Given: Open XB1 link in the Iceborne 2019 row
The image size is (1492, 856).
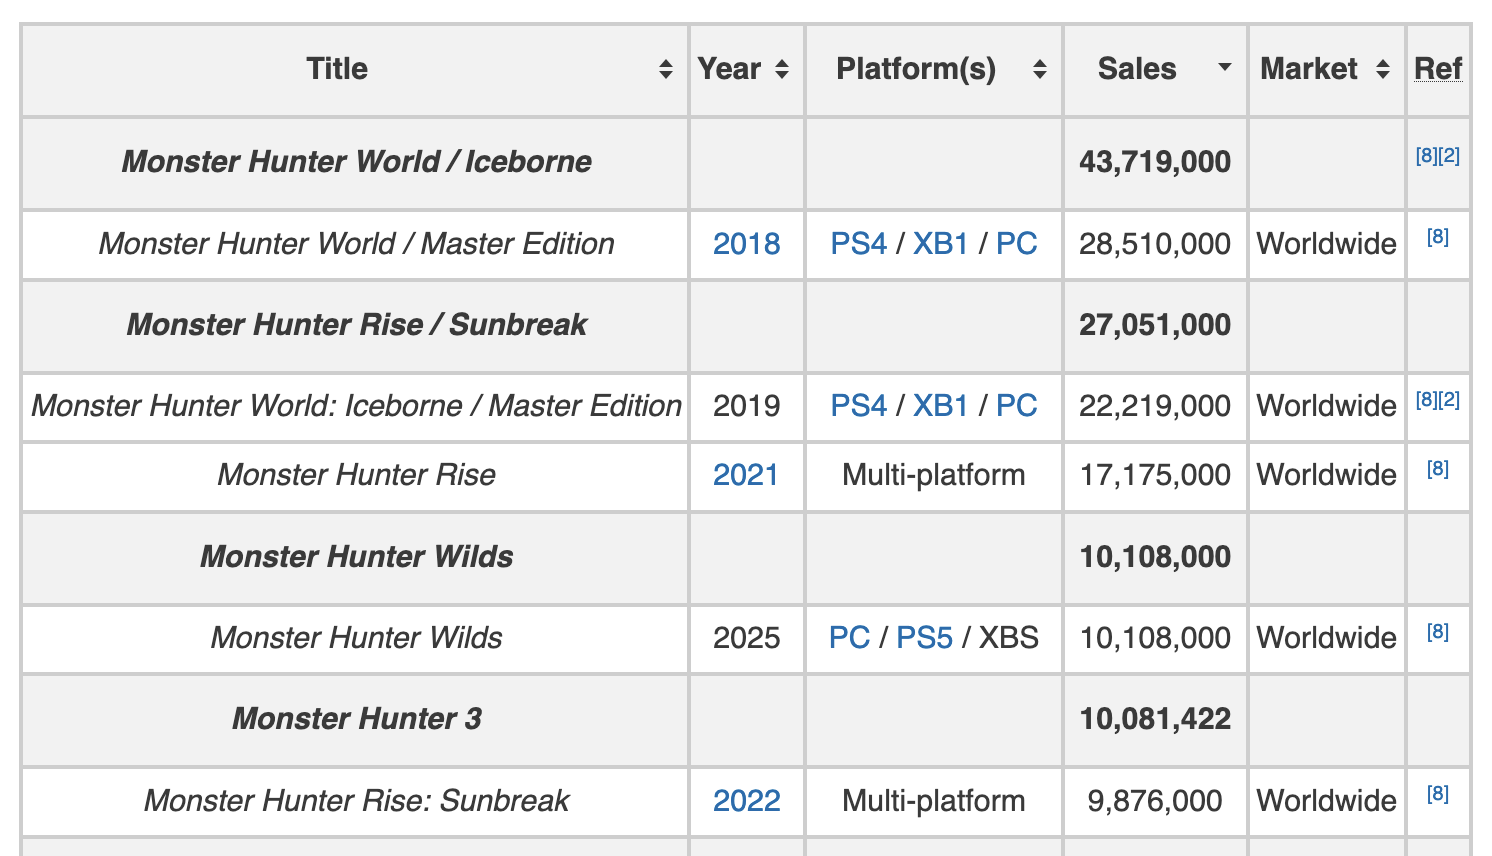Looking at the screenshot, I should pyautogui.click(x=941, y=406).
